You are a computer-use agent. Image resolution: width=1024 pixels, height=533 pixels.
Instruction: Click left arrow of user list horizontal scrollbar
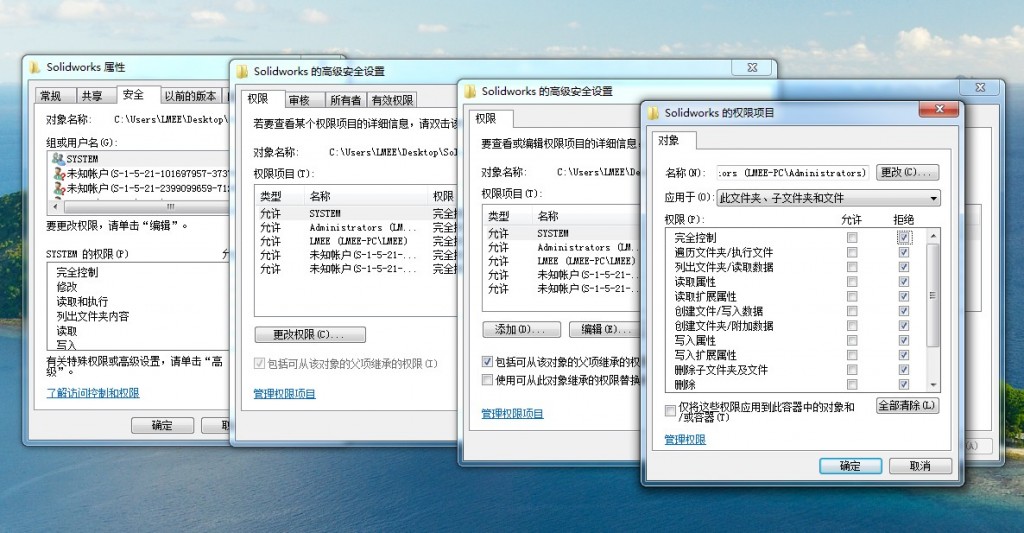56,206
